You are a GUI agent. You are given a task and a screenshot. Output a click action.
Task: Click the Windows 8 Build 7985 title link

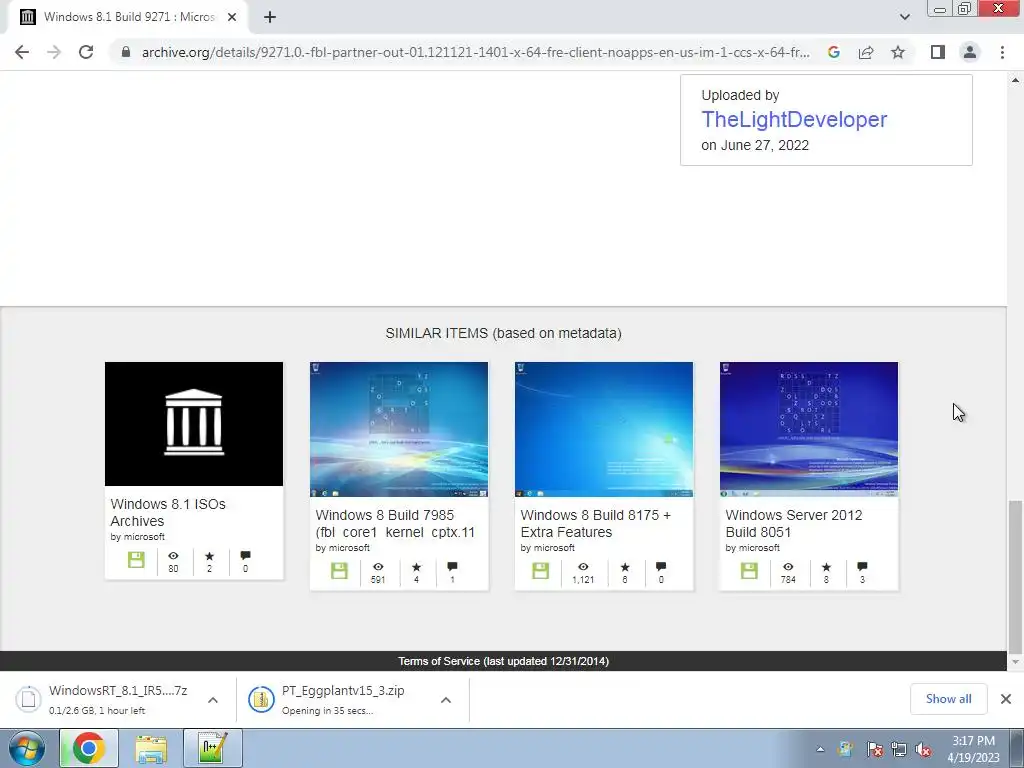pos(395,524)
